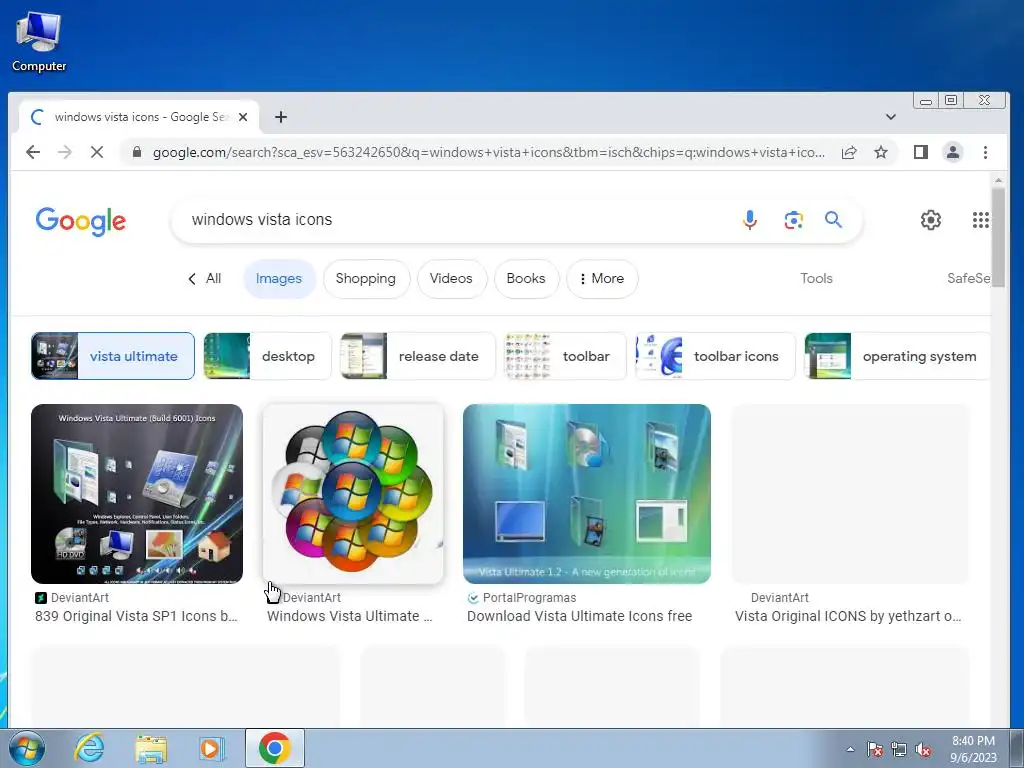Image resolution: width=1024 pixels, height=768 pixels.
Task: Select the Images tab
Action: point(279,279)
